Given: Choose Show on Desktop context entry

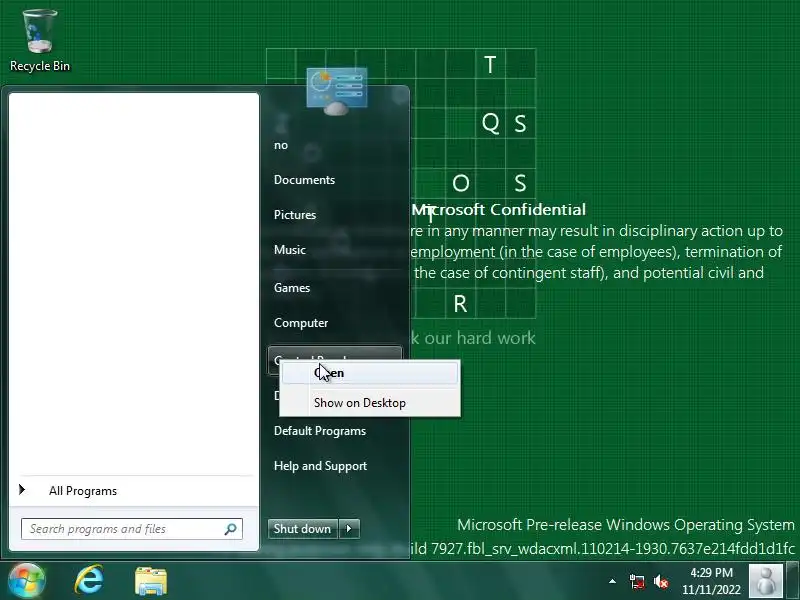Looking at the screenshot, I should coord(370,403).
